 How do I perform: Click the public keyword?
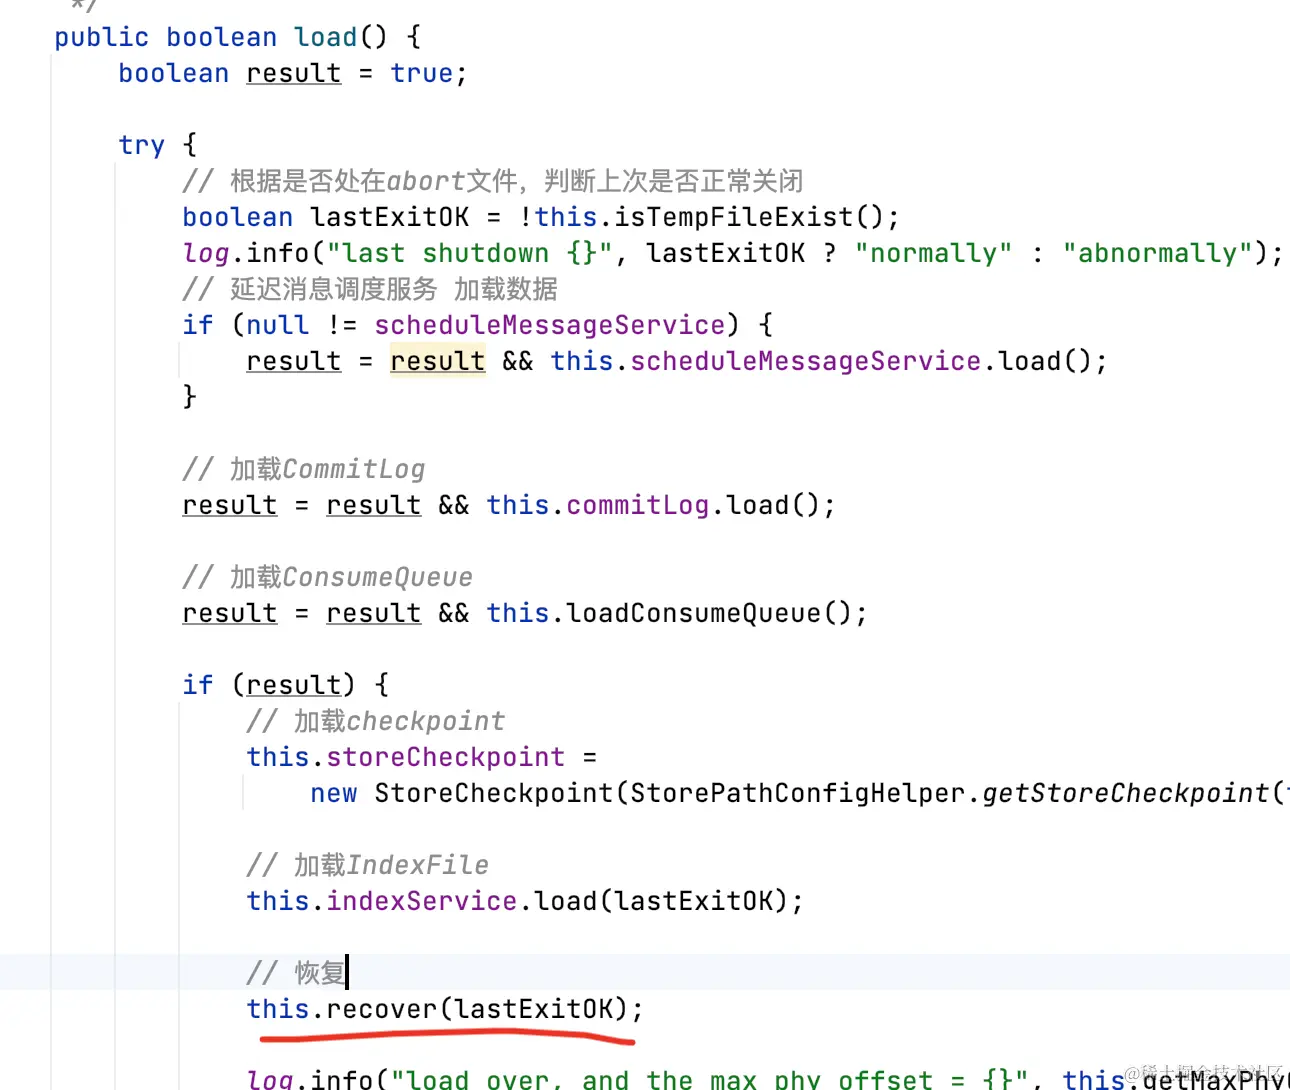tap(101, 37)
